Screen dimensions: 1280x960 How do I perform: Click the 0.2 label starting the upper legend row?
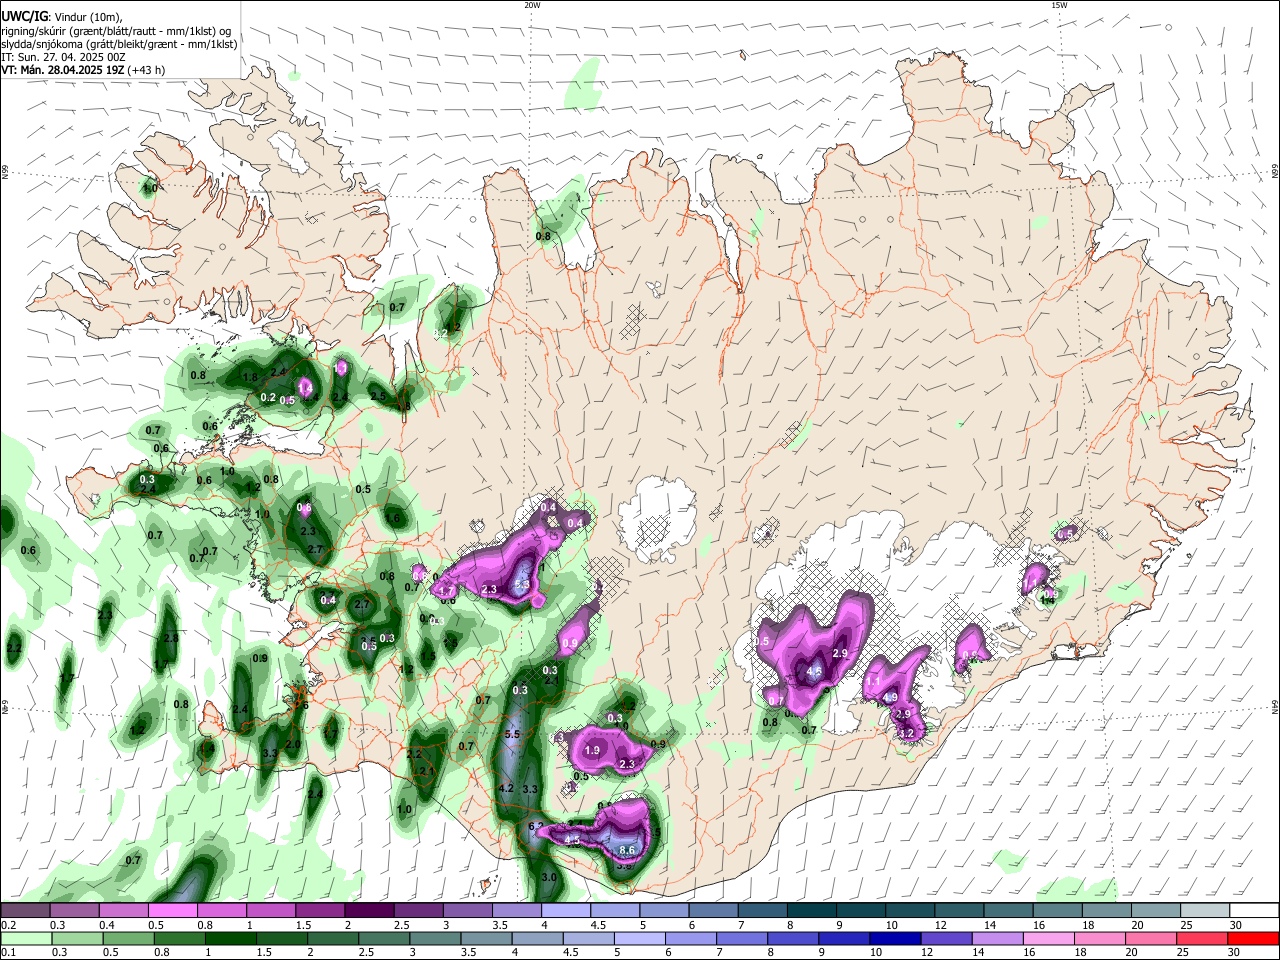click(8, 925)
